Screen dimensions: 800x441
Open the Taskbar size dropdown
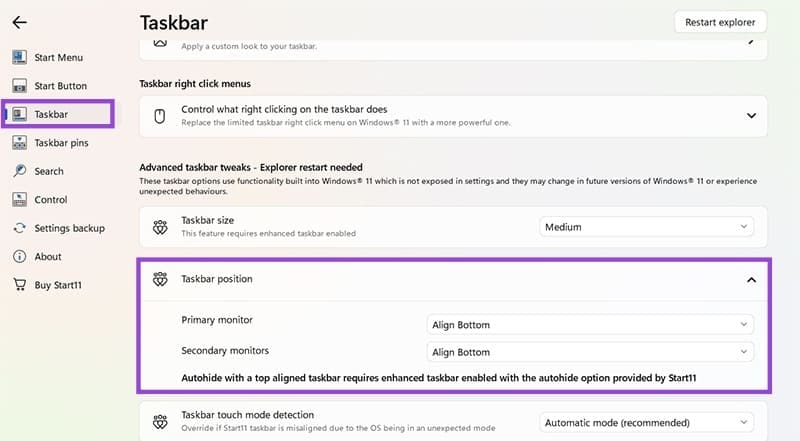pos(645,227)
